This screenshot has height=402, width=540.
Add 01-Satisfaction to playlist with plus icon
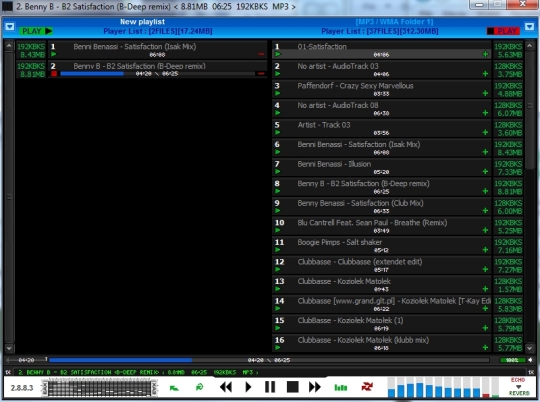[485, 54]
